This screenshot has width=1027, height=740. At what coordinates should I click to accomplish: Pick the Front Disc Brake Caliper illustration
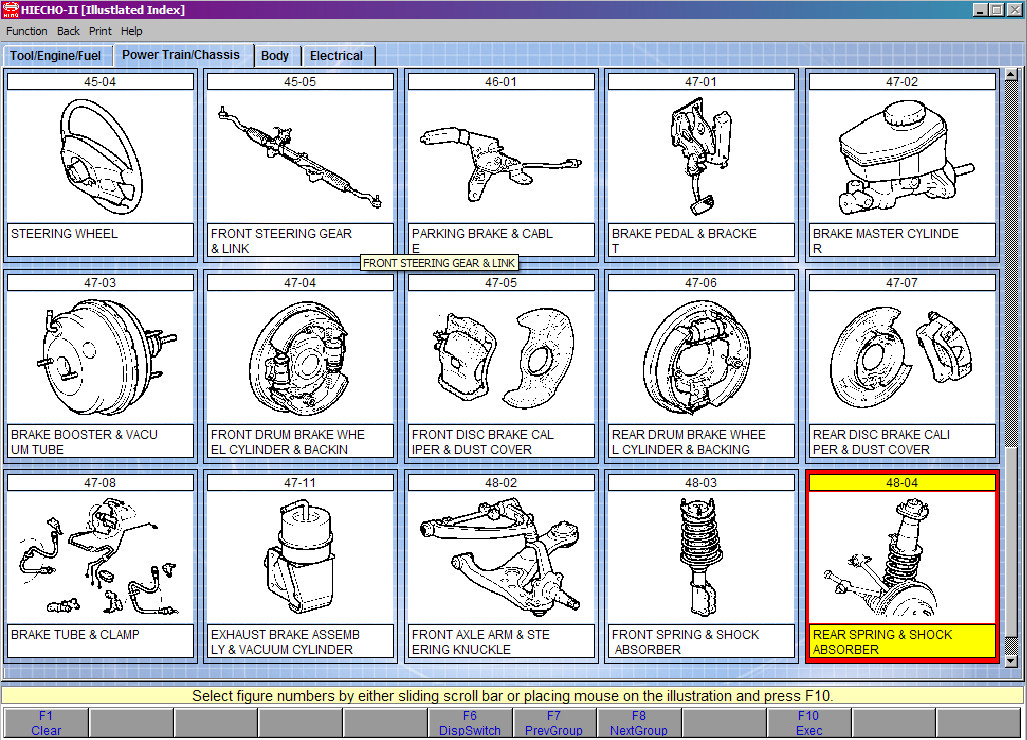click(501, 356)
